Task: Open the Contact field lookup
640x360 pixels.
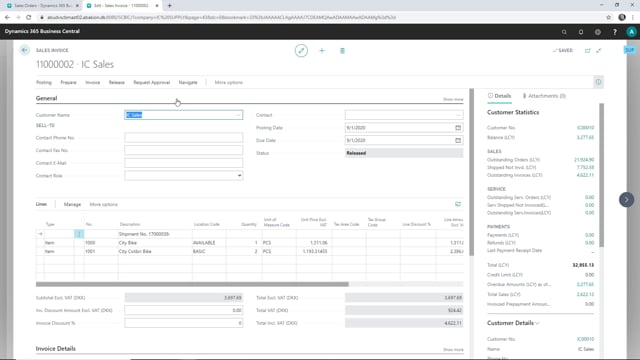Action: click(458, 115)
